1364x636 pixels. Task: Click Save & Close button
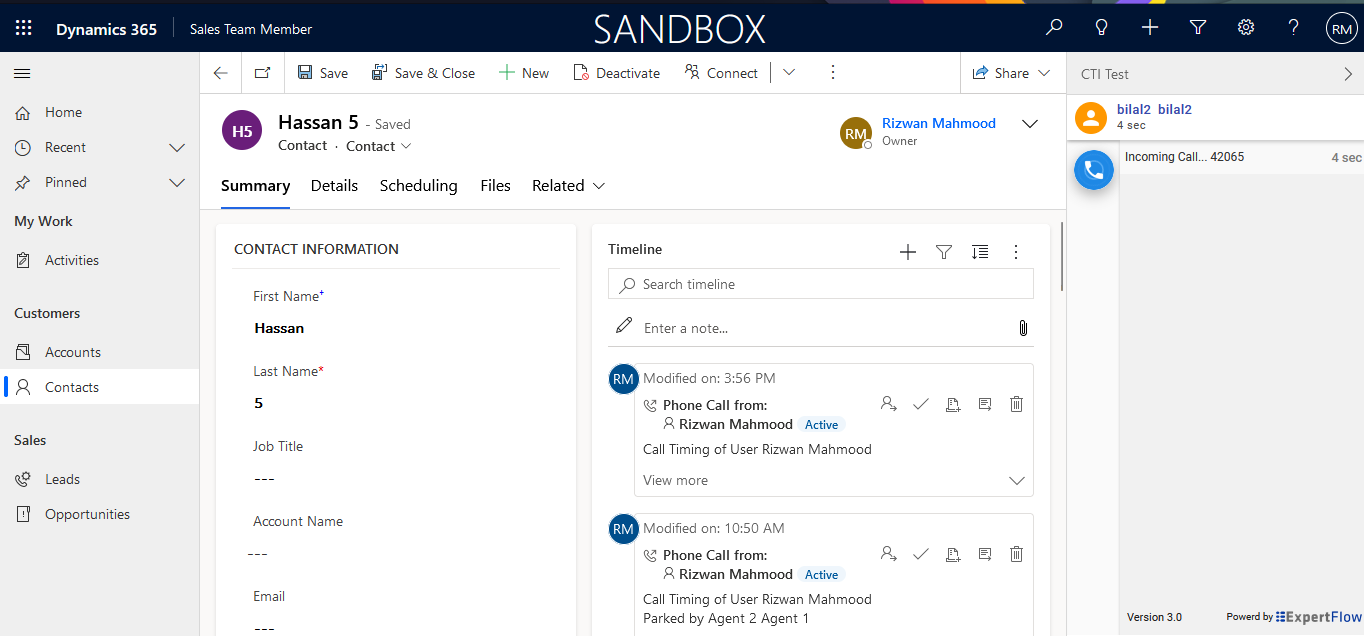(423, 73)
